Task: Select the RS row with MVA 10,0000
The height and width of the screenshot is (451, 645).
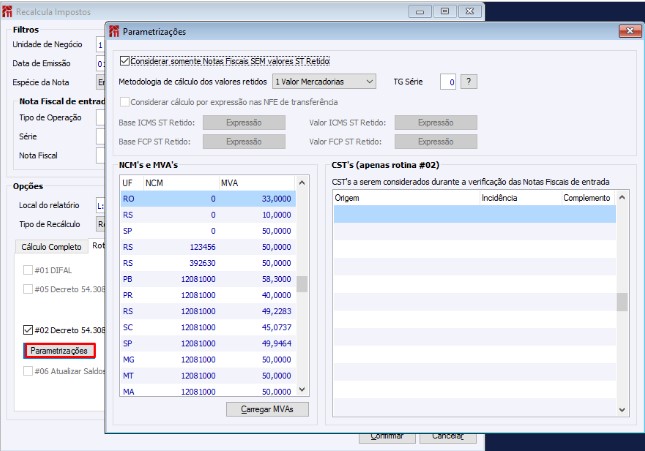Action: pyautogui.click(x=208, y=215)
